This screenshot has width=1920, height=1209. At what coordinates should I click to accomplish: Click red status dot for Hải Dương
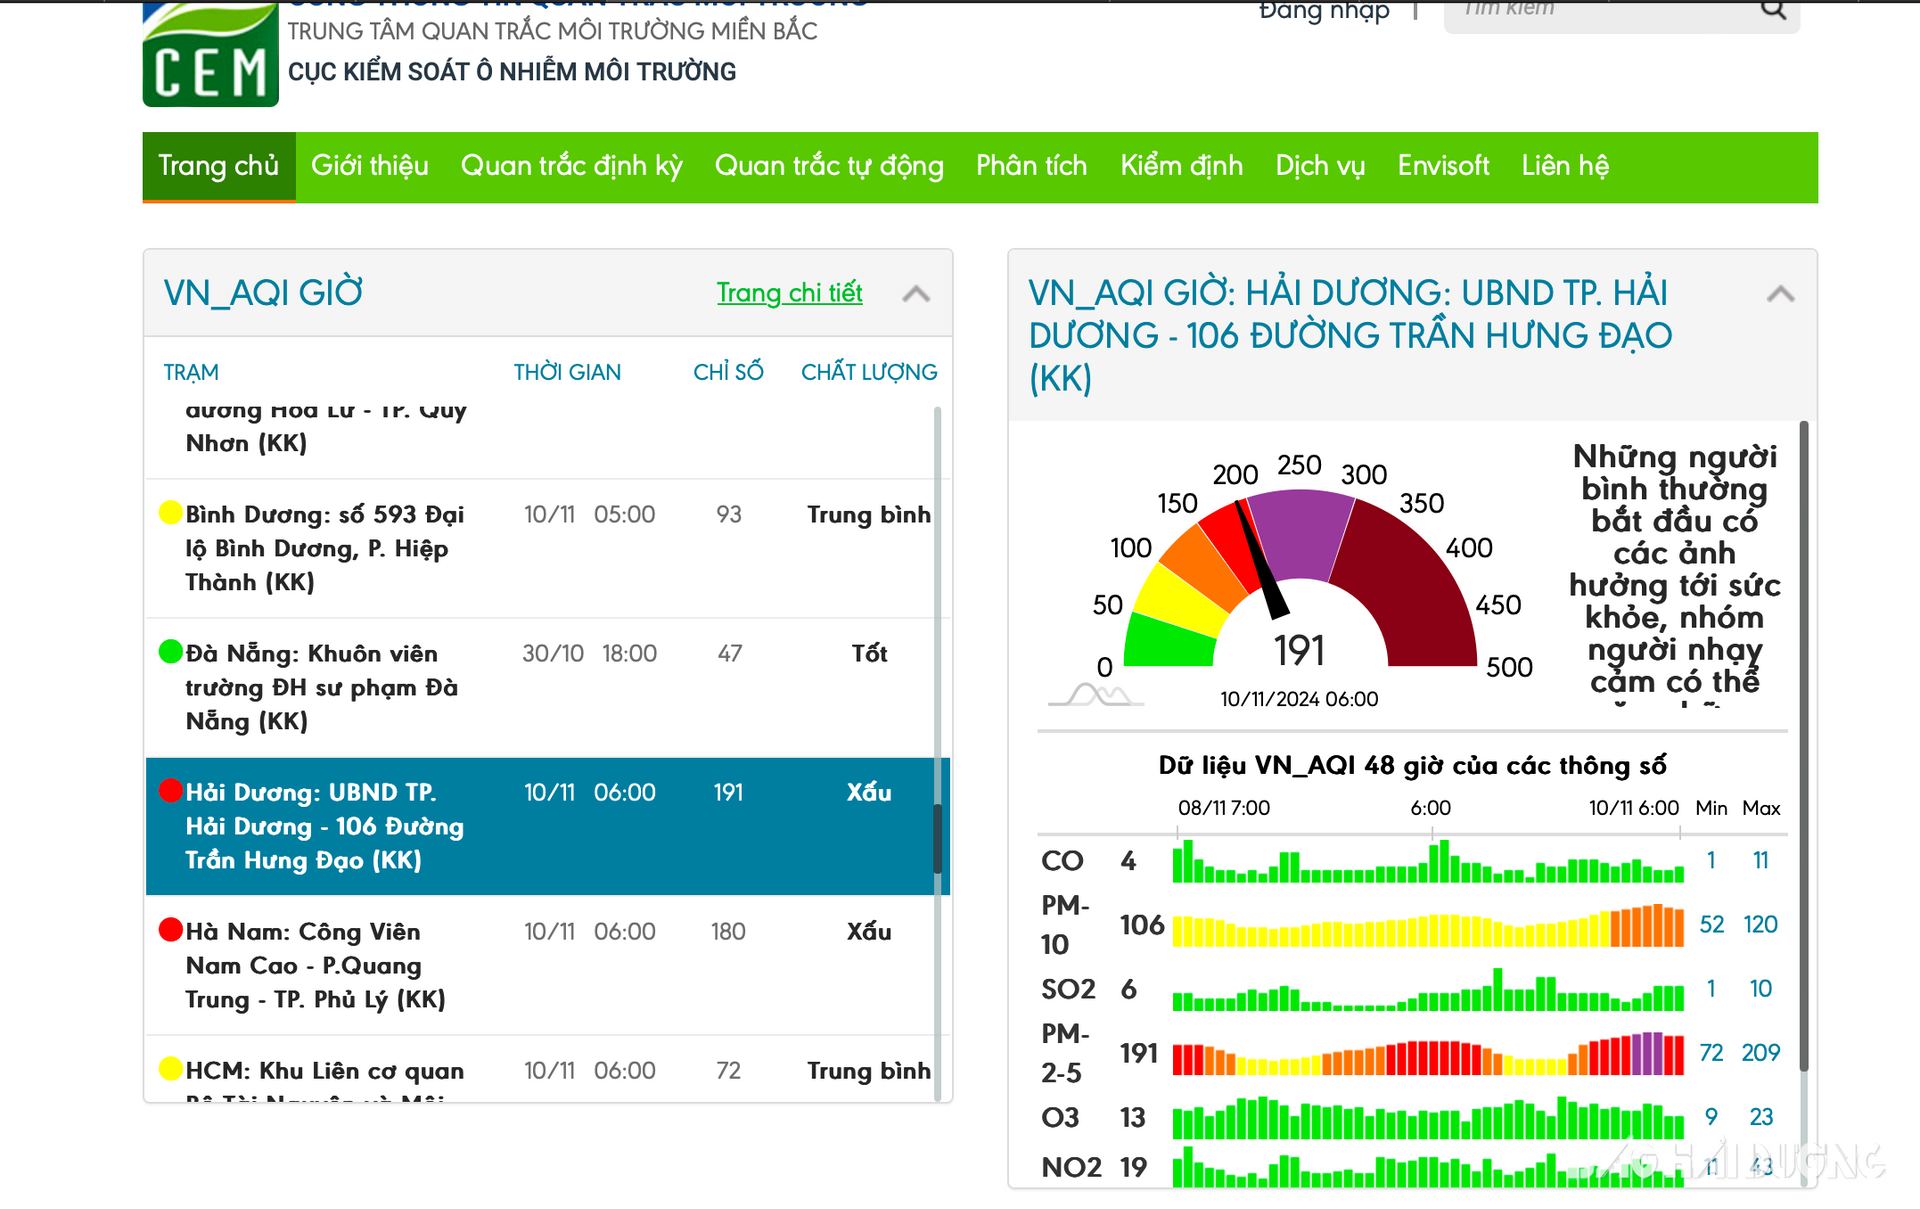[171, 791]
